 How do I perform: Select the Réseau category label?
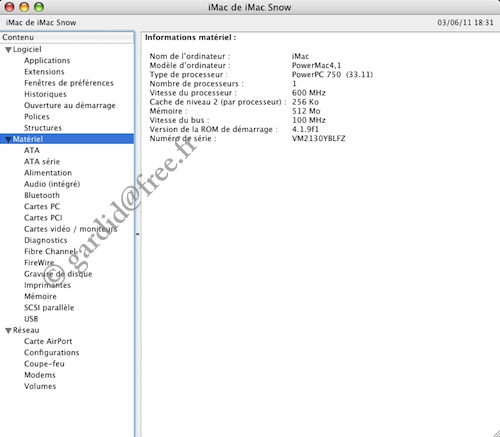26,330
